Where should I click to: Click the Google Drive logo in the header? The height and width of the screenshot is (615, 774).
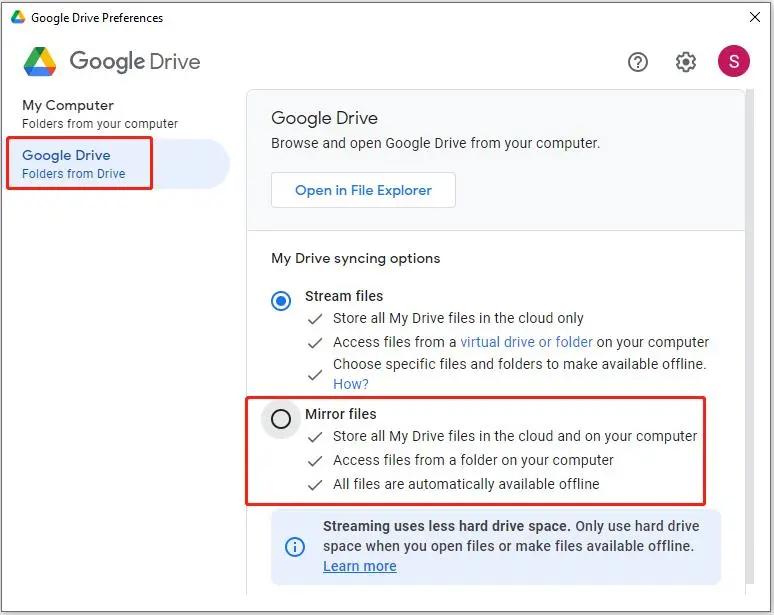pos(112,62)
